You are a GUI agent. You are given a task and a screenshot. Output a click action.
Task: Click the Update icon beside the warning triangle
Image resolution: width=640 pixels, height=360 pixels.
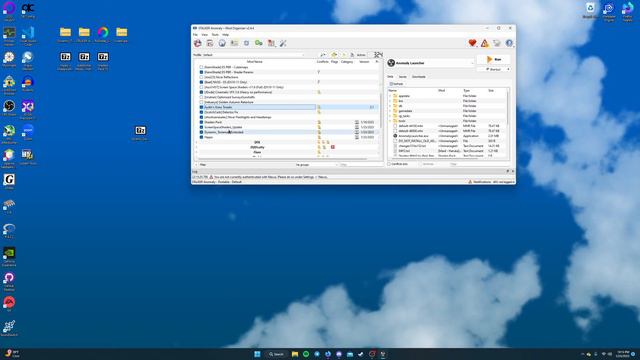click(497, 43)
